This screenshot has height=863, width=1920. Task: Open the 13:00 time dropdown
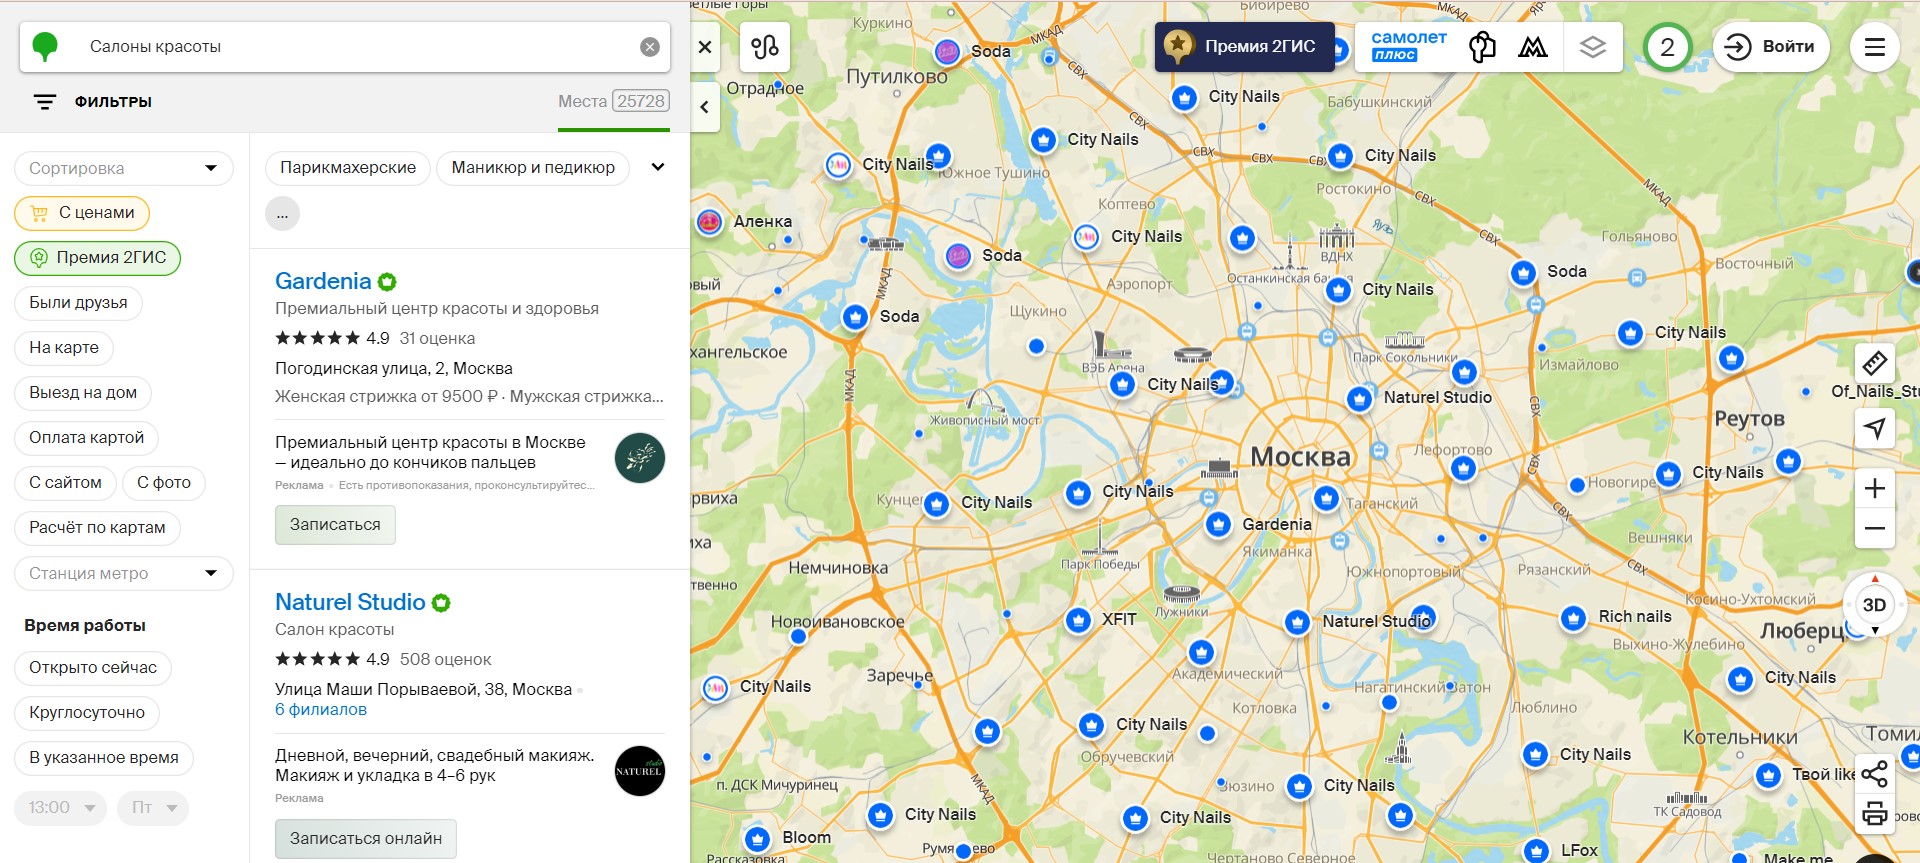coord(60,808)
